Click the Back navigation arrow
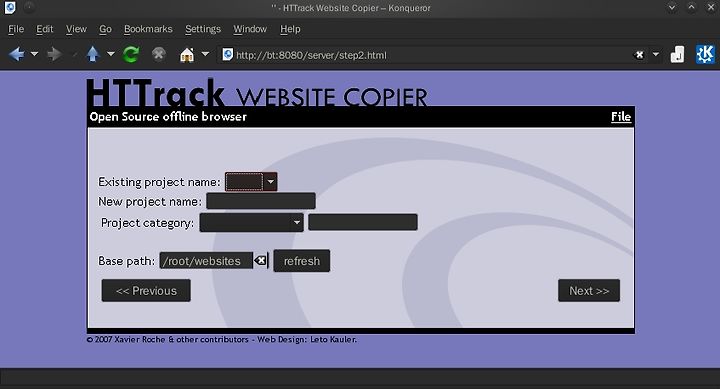Image resolution: width=720 pixels, height=389 pixels. click(x=17, y=54)
